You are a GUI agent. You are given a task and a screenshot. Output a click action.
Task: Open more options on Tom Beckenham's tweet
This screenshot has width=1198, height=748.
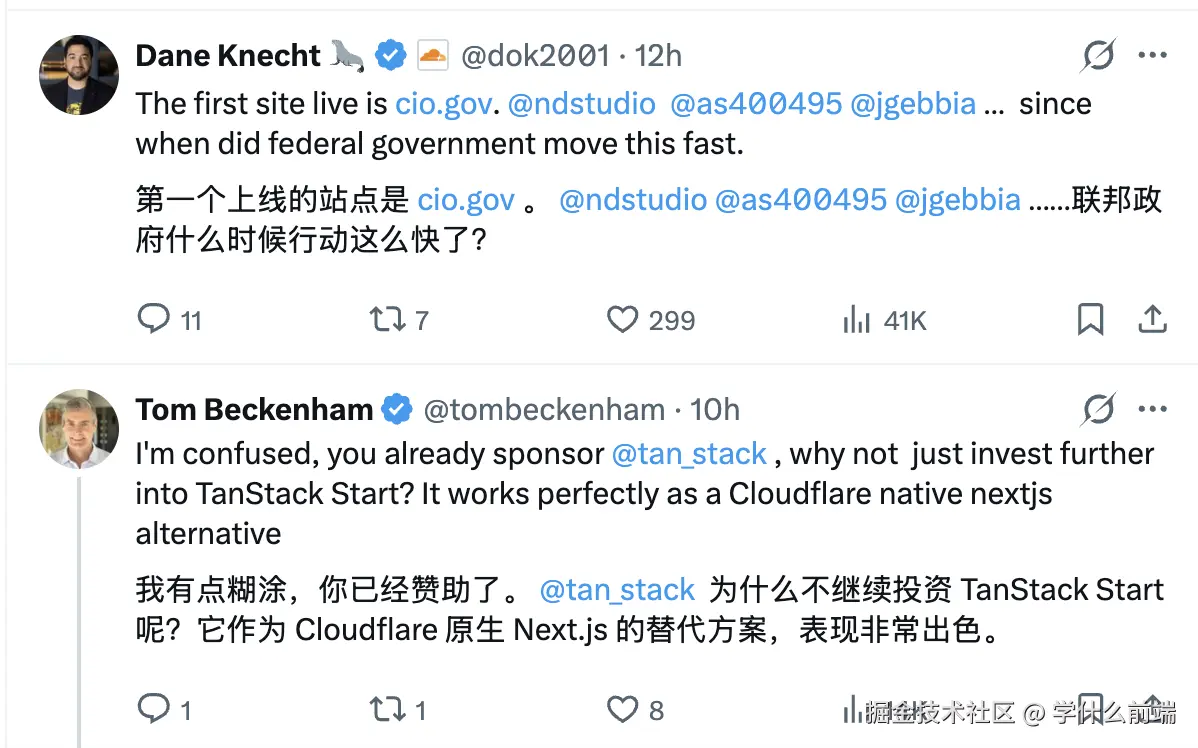[x=1153, y=409]
